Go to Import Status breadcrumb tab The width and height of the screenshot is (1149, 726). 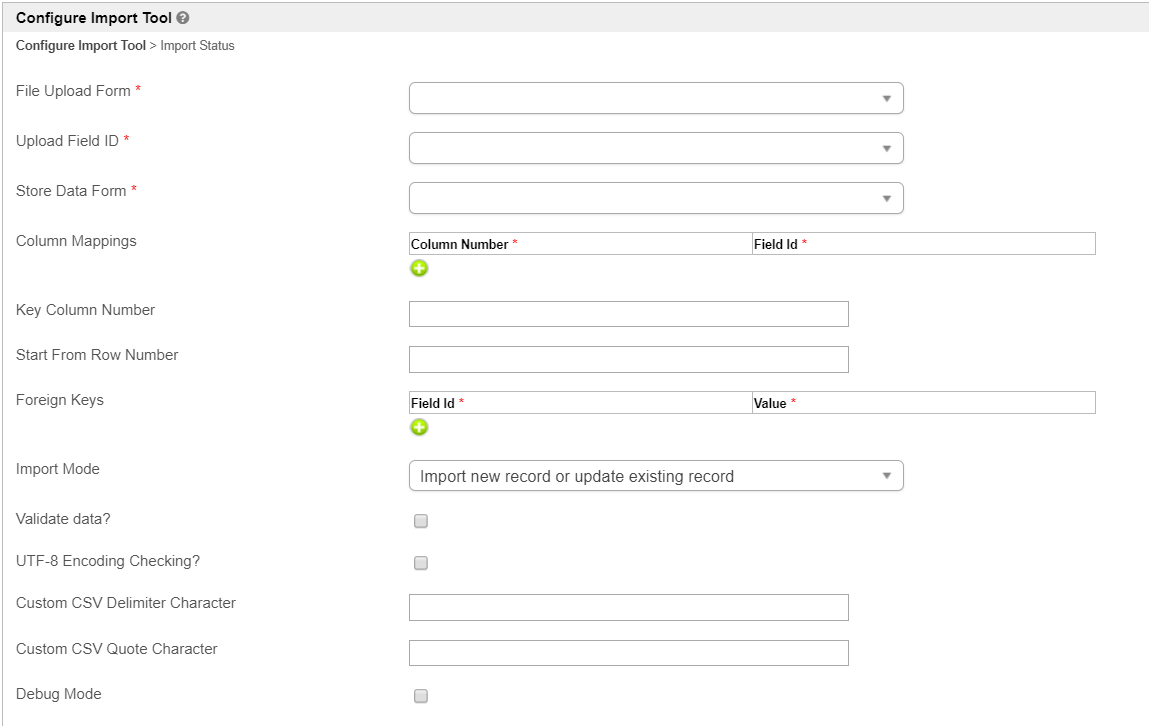pos(197,46)
